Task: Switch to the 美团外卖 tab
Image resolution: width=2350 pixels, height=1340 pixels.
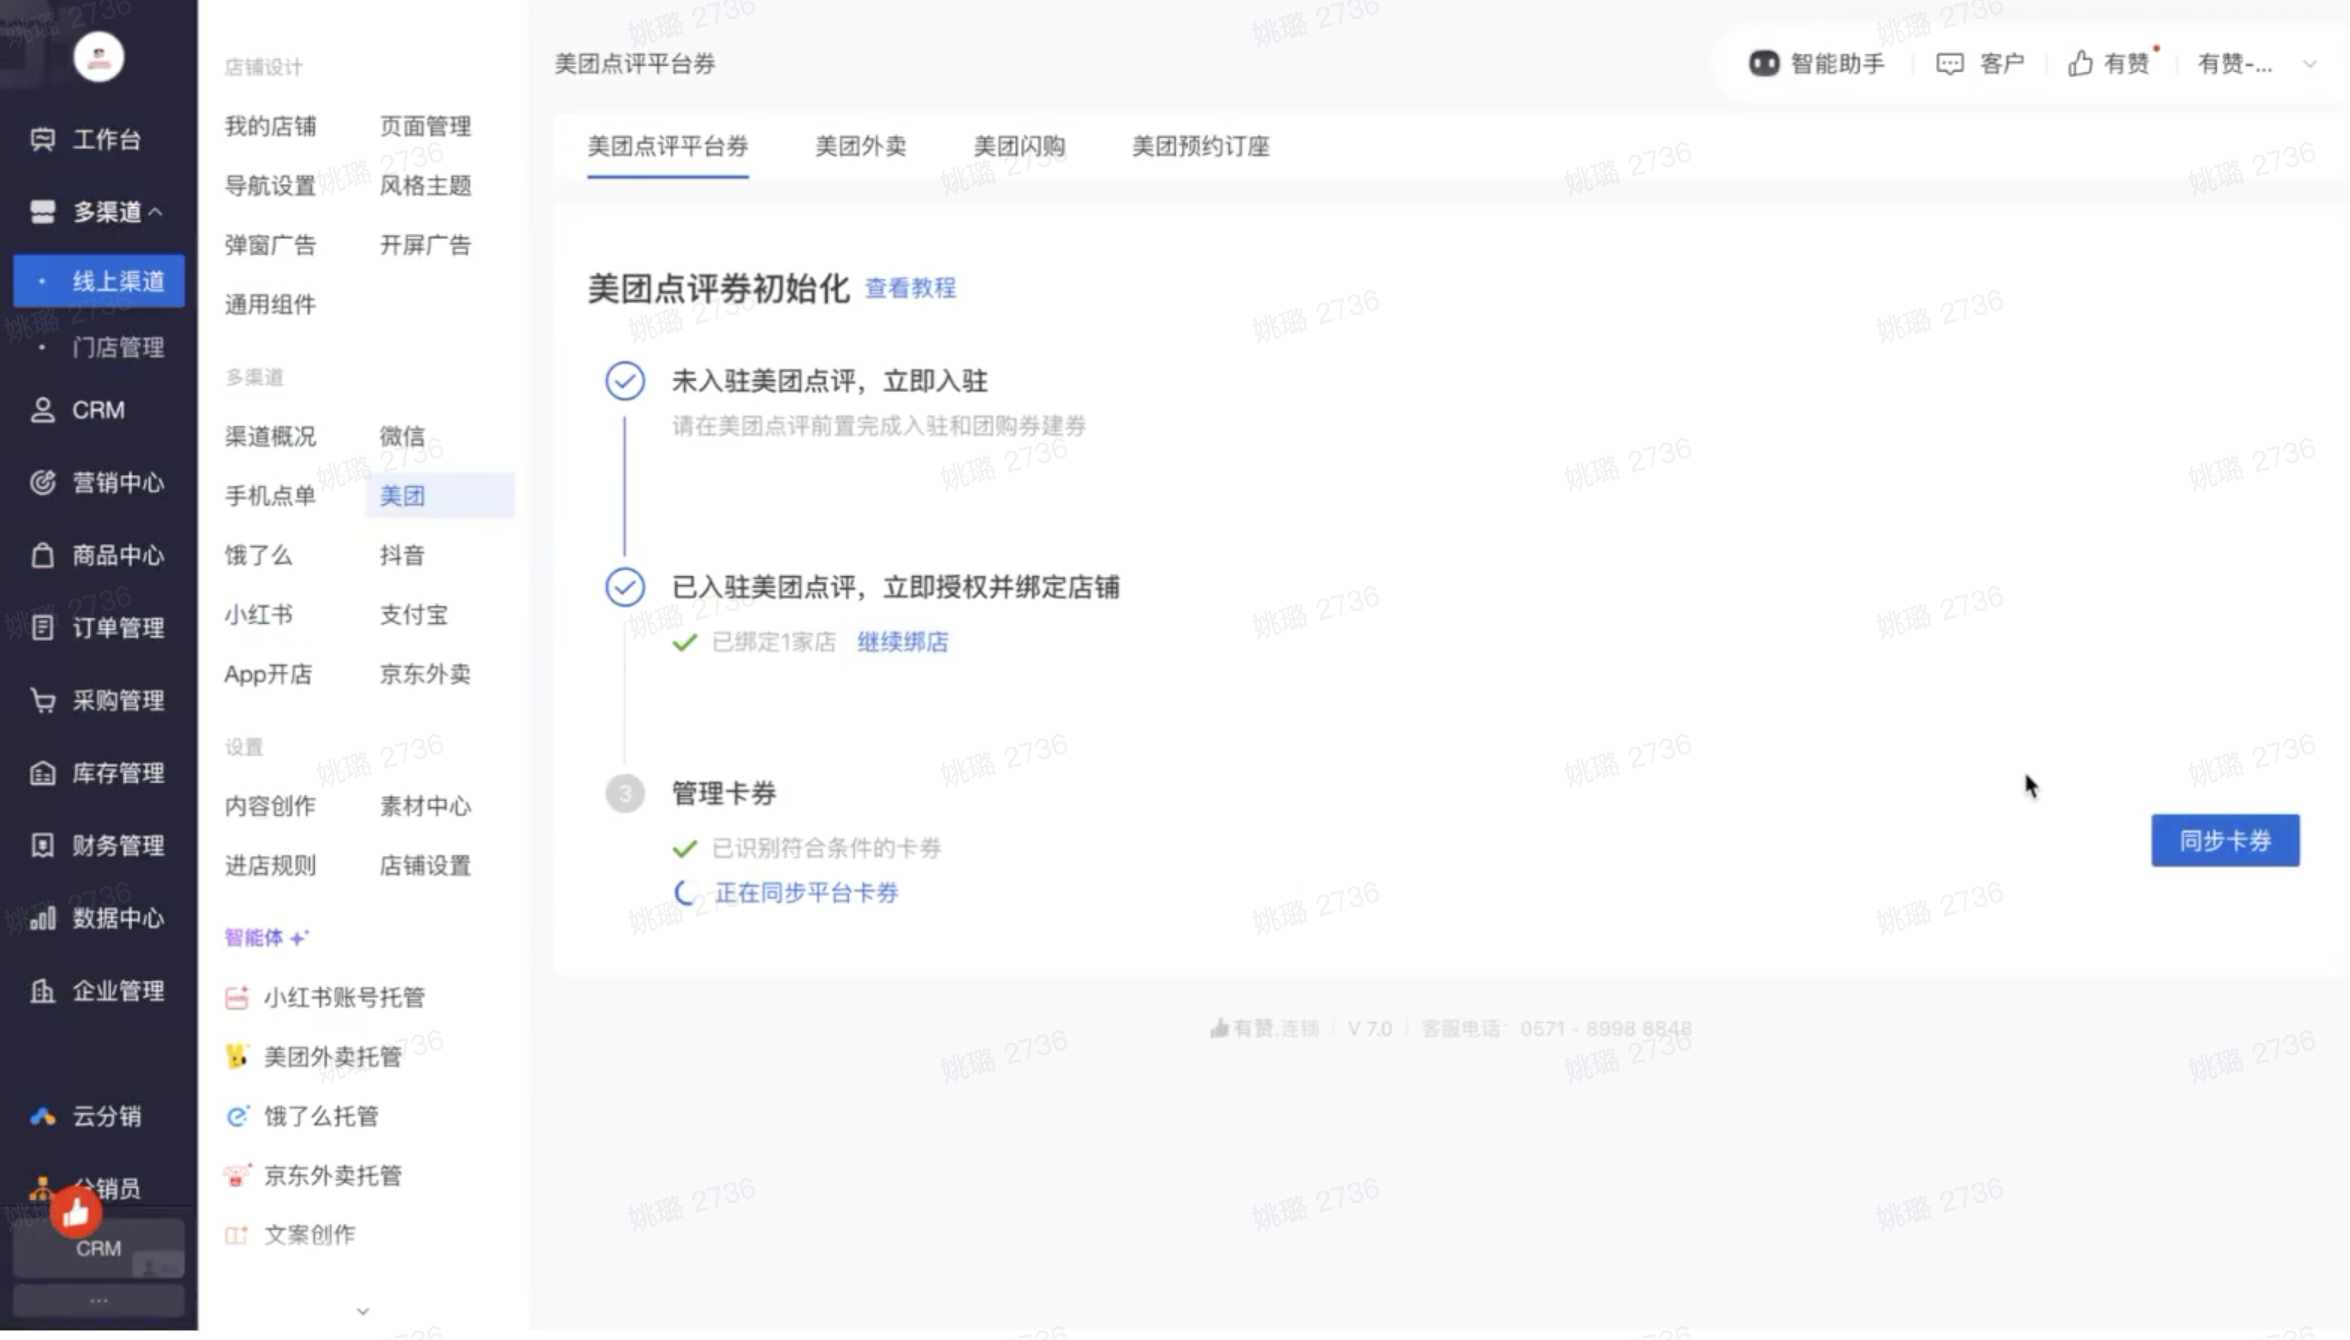Action: coord(860,147)
